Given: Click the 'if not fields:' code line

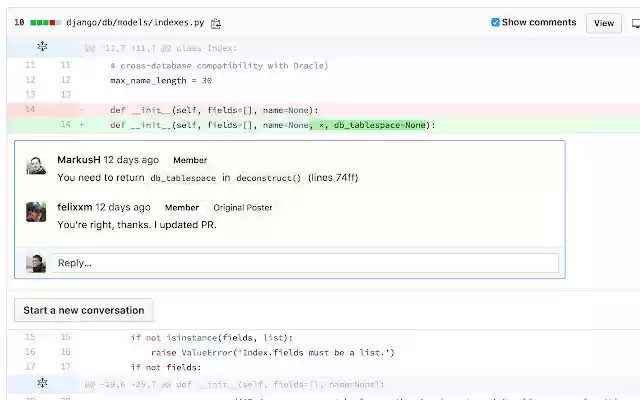Looking at the screenshot, I should click(x=166, y=367).
